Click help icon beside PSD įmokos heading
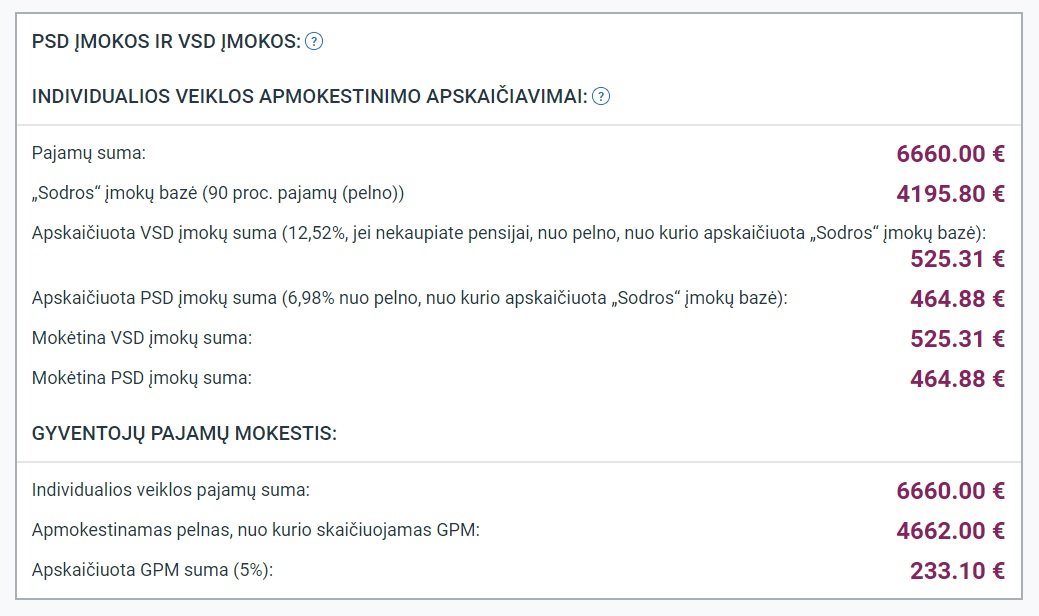The width and height of the screenshot is (1039, 616). point(313,42)
